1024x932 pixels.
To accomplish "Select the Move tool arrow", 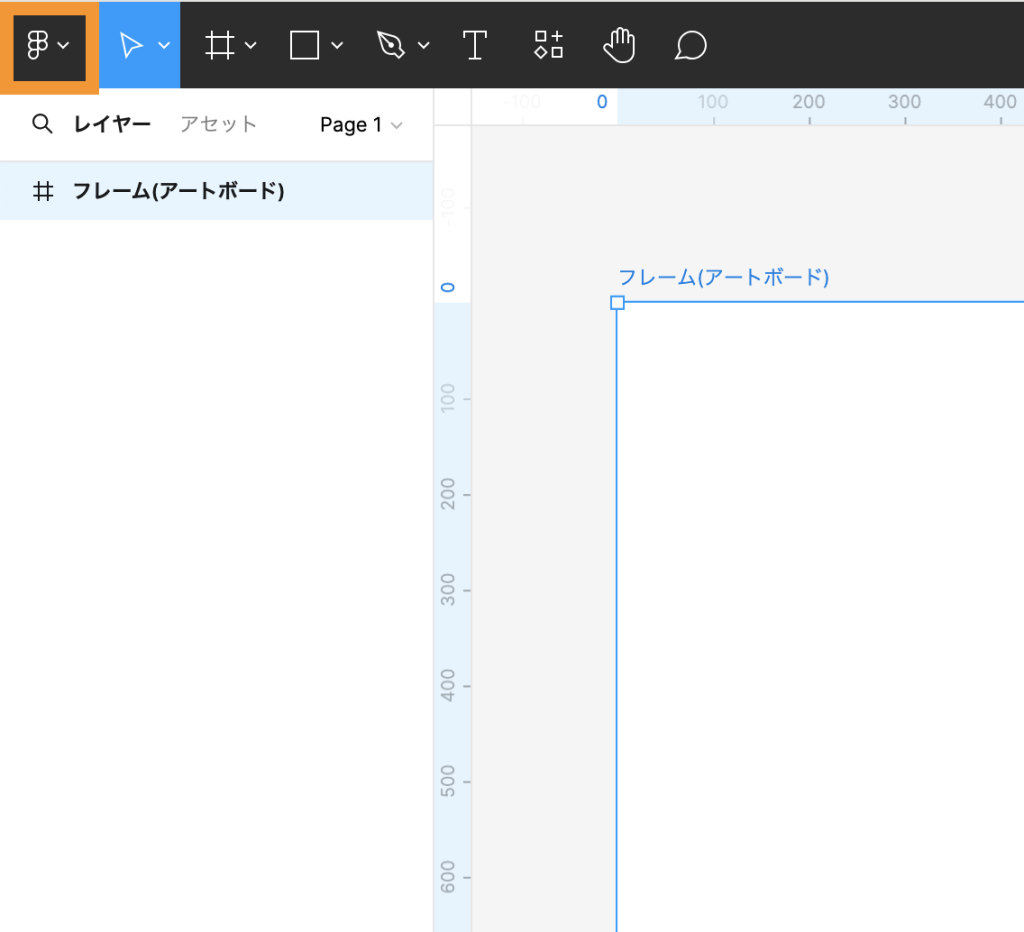I will [x=131, y=45].
